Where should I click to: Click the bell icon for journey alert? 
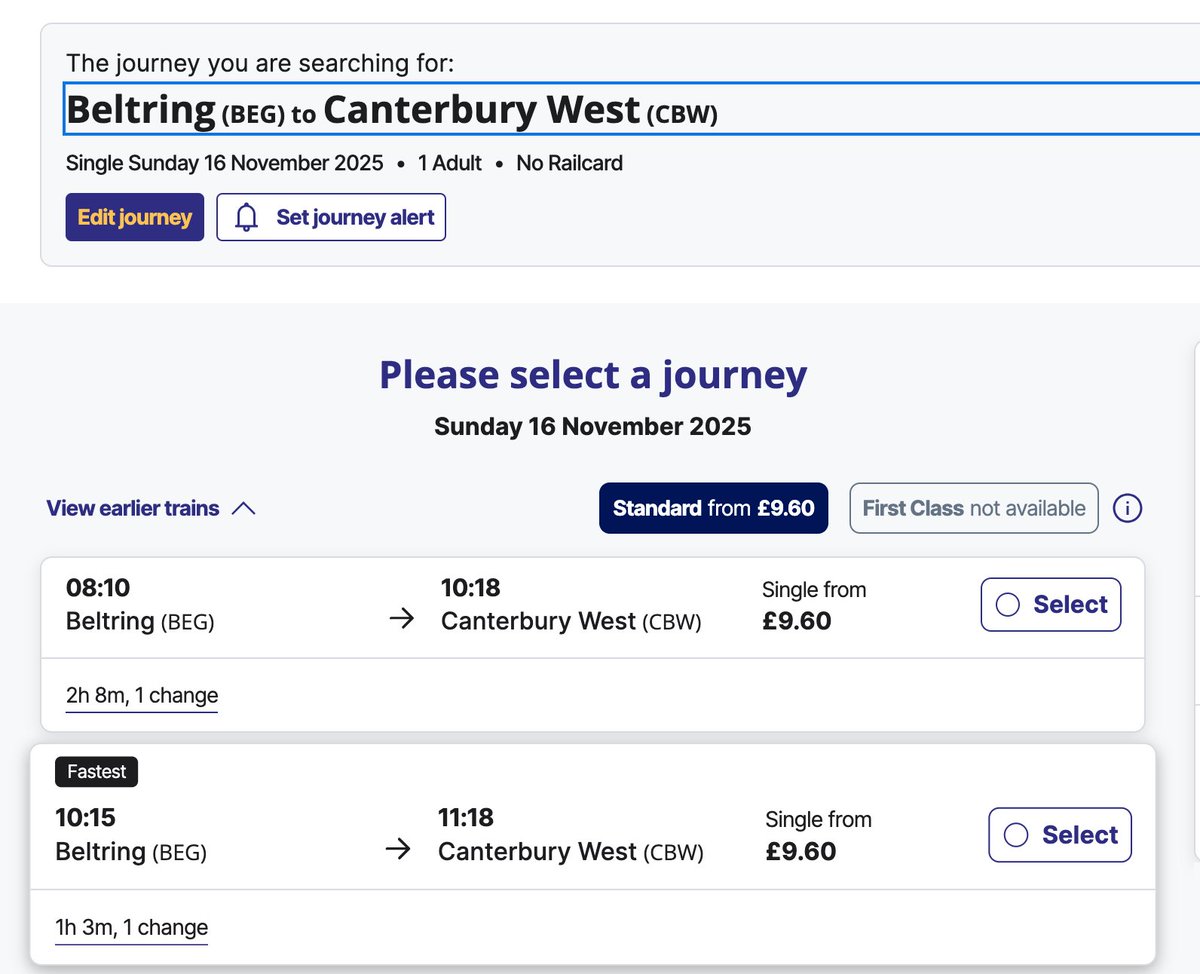(x=246, y=217)
